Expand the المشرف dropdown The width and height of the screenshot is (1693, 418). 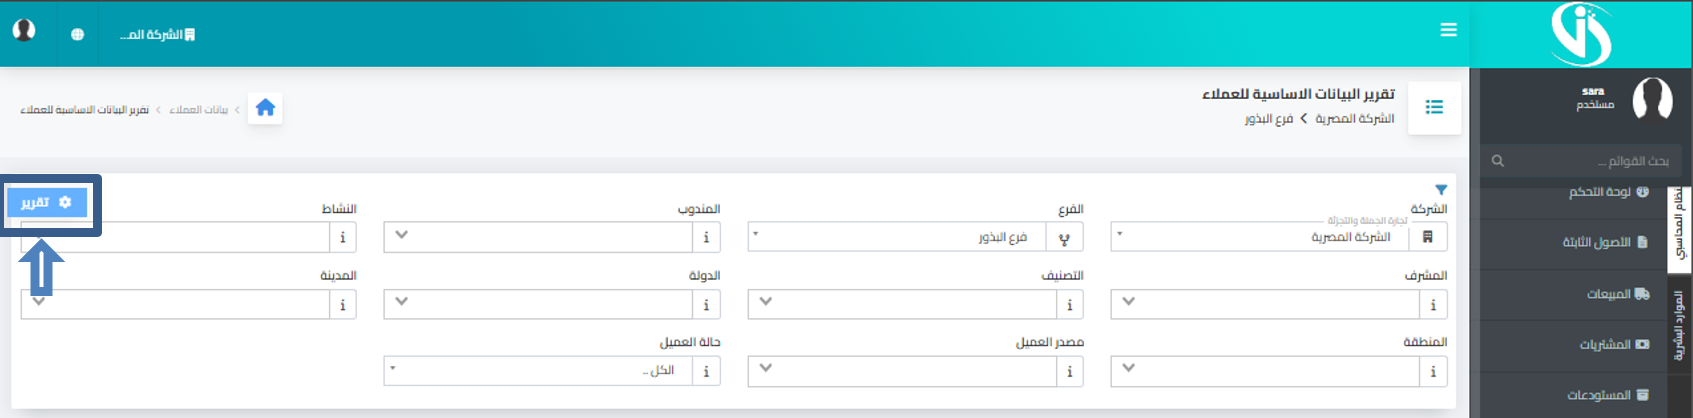point(1265,304)
